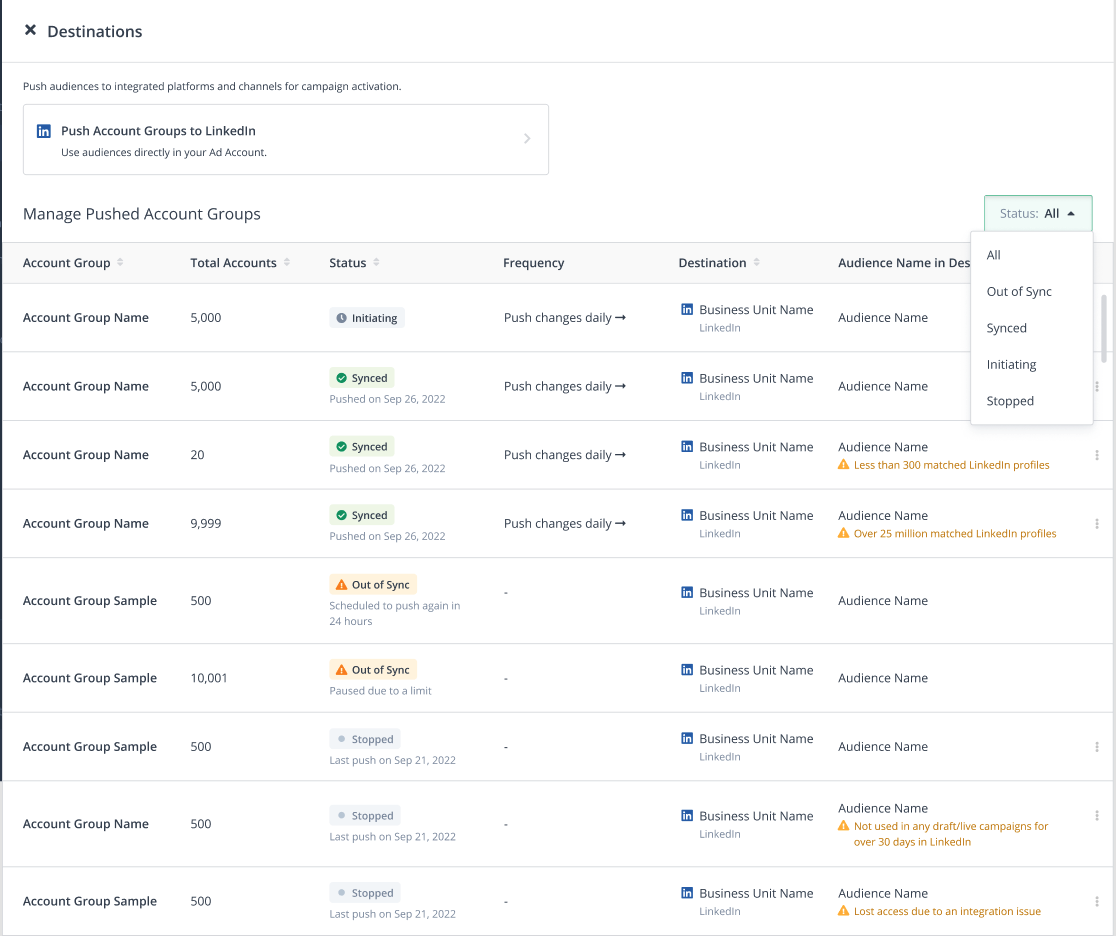
Task: Choose 'Stopped' from status filter list
Action: pos(1010,401)
